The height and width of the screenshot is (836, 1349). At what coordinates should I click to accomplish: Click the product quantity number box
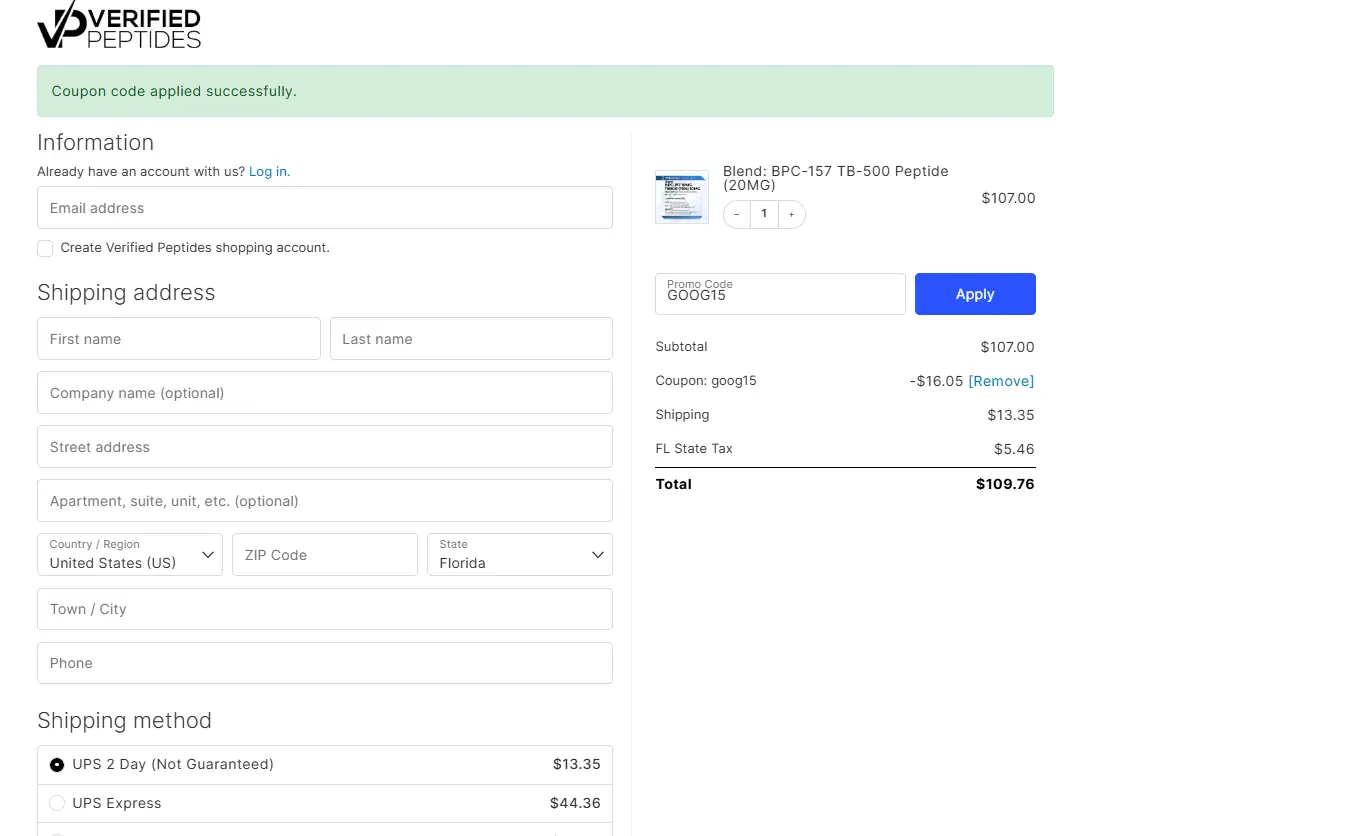coord(764,214)
